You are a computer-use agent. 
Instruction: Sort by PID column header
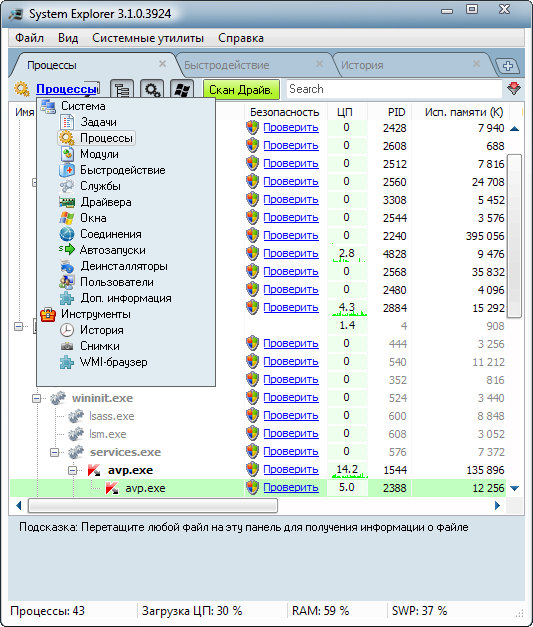click(x=396, y=112)
